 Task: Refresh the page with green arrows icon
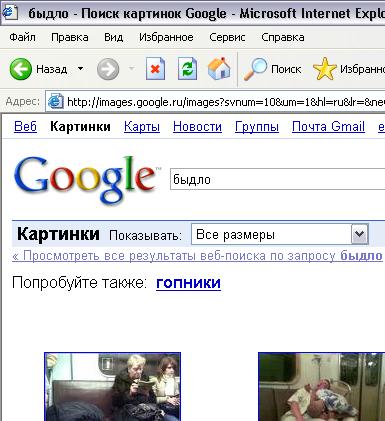(187, 69)
